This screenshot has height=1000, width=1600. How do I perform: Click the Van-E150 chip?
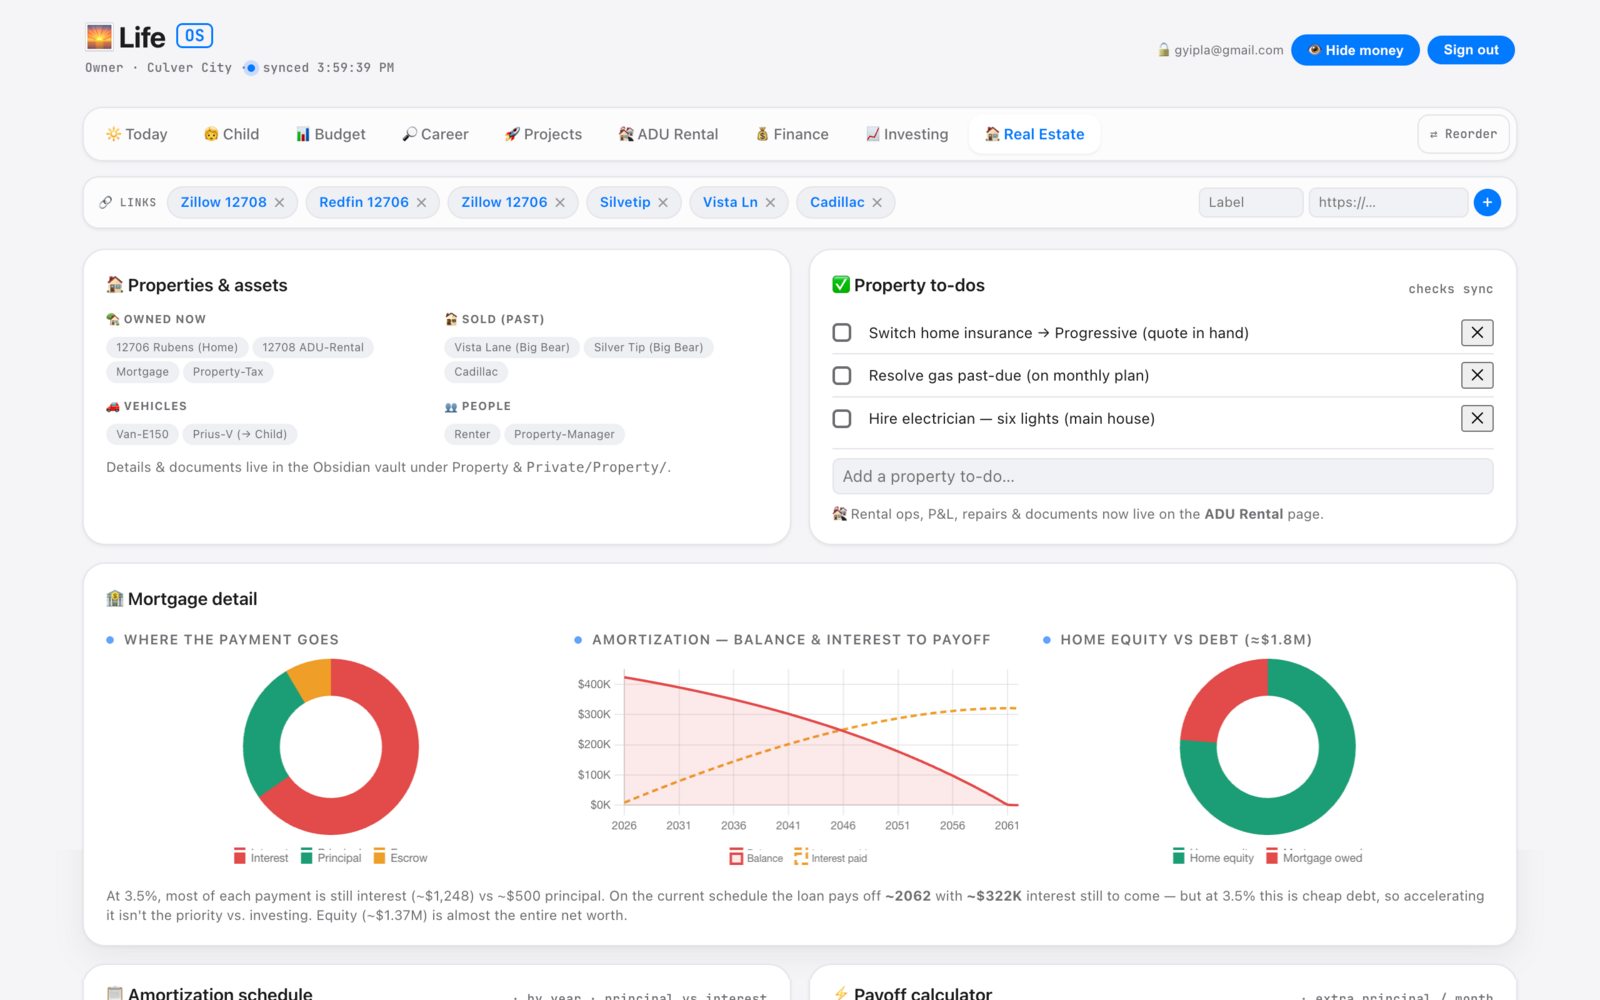[x=142, y=434]
